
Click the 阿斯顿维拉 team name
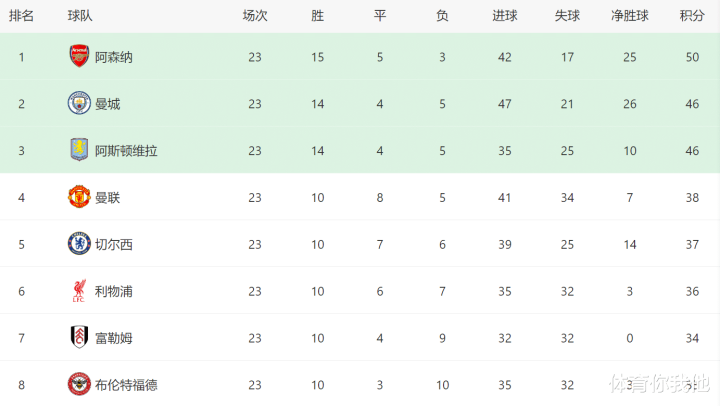pos(126,151)
